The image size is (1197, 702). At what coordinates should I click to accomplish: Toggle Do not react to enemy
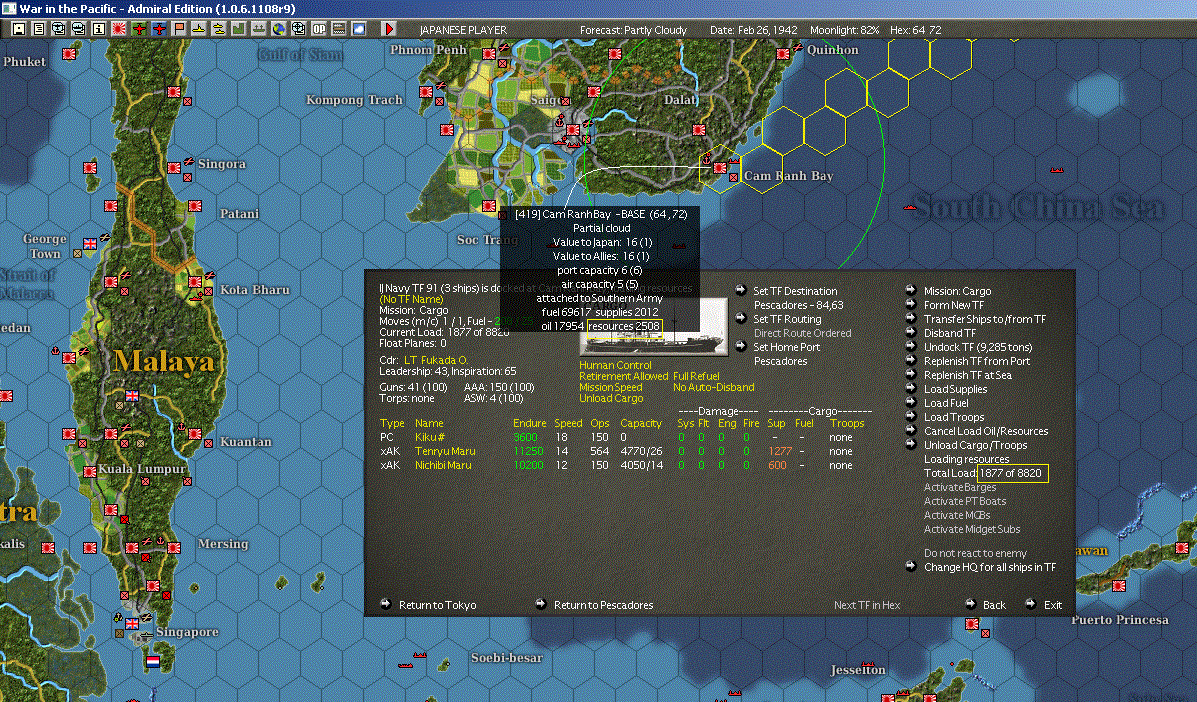tap(976, 553)
